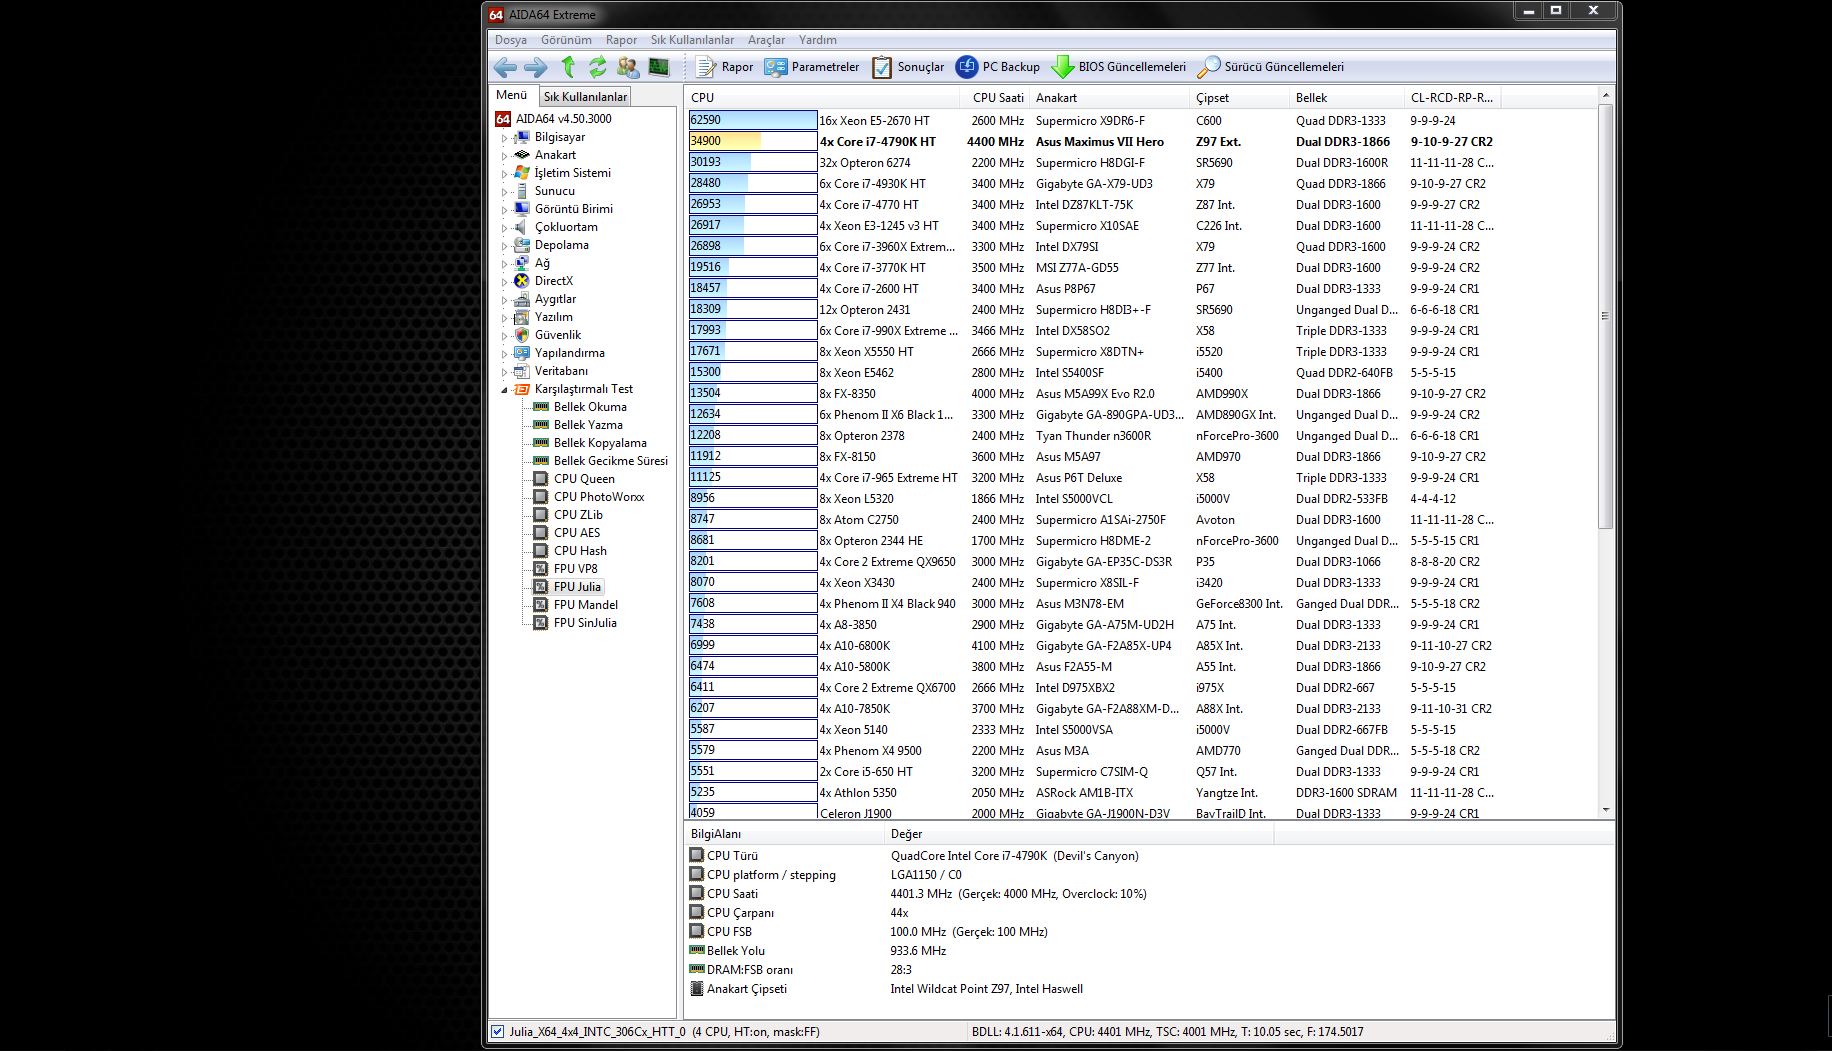Viewport: 1832px width, 1051px height.
Task: Open the Dosya menu
Action: (510, 40)
